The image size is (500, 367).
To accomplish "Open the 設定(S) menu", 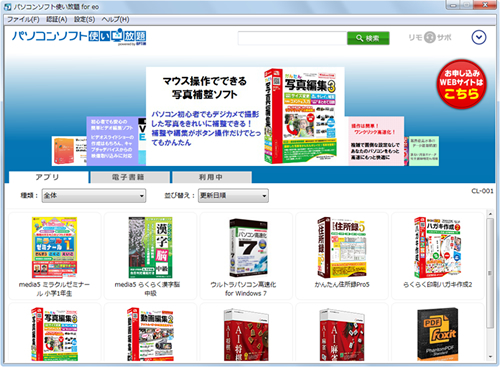I will [x=84, y=20].
